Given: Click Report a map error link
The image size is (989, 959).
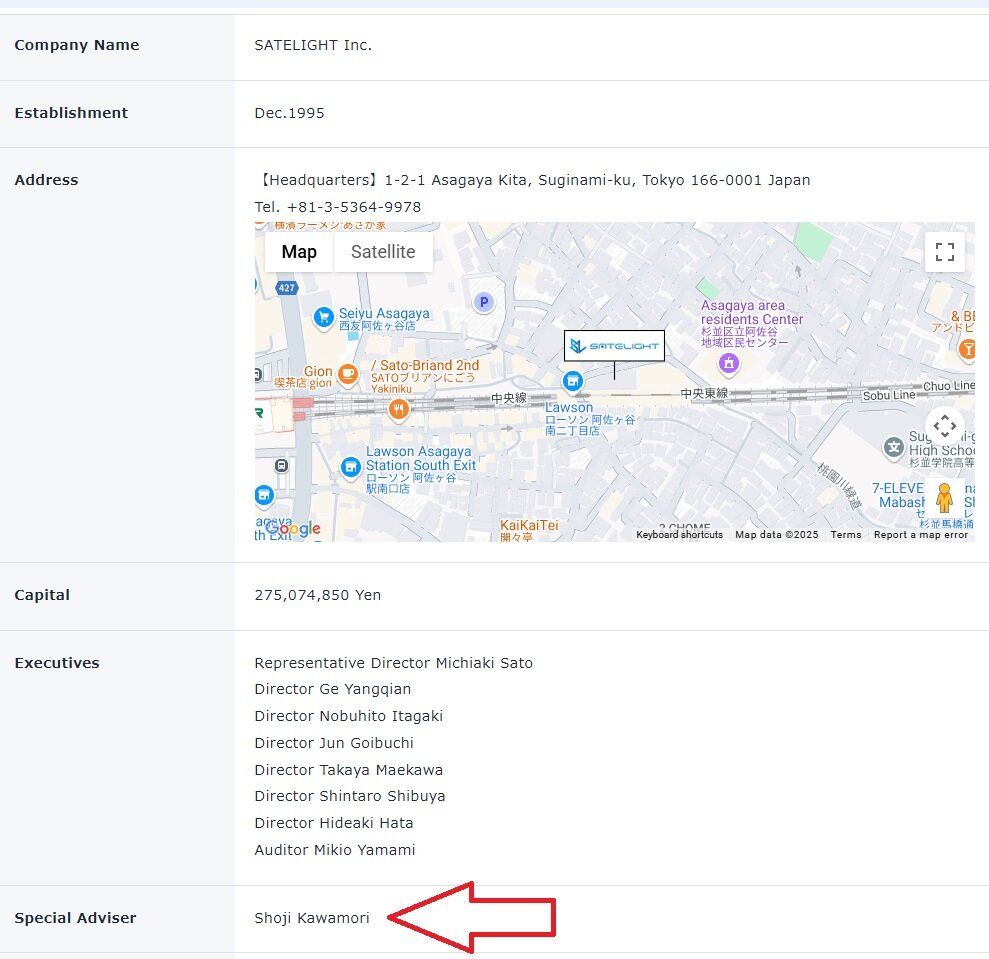Looking at the screenshot, I should [x=920, y=534].
